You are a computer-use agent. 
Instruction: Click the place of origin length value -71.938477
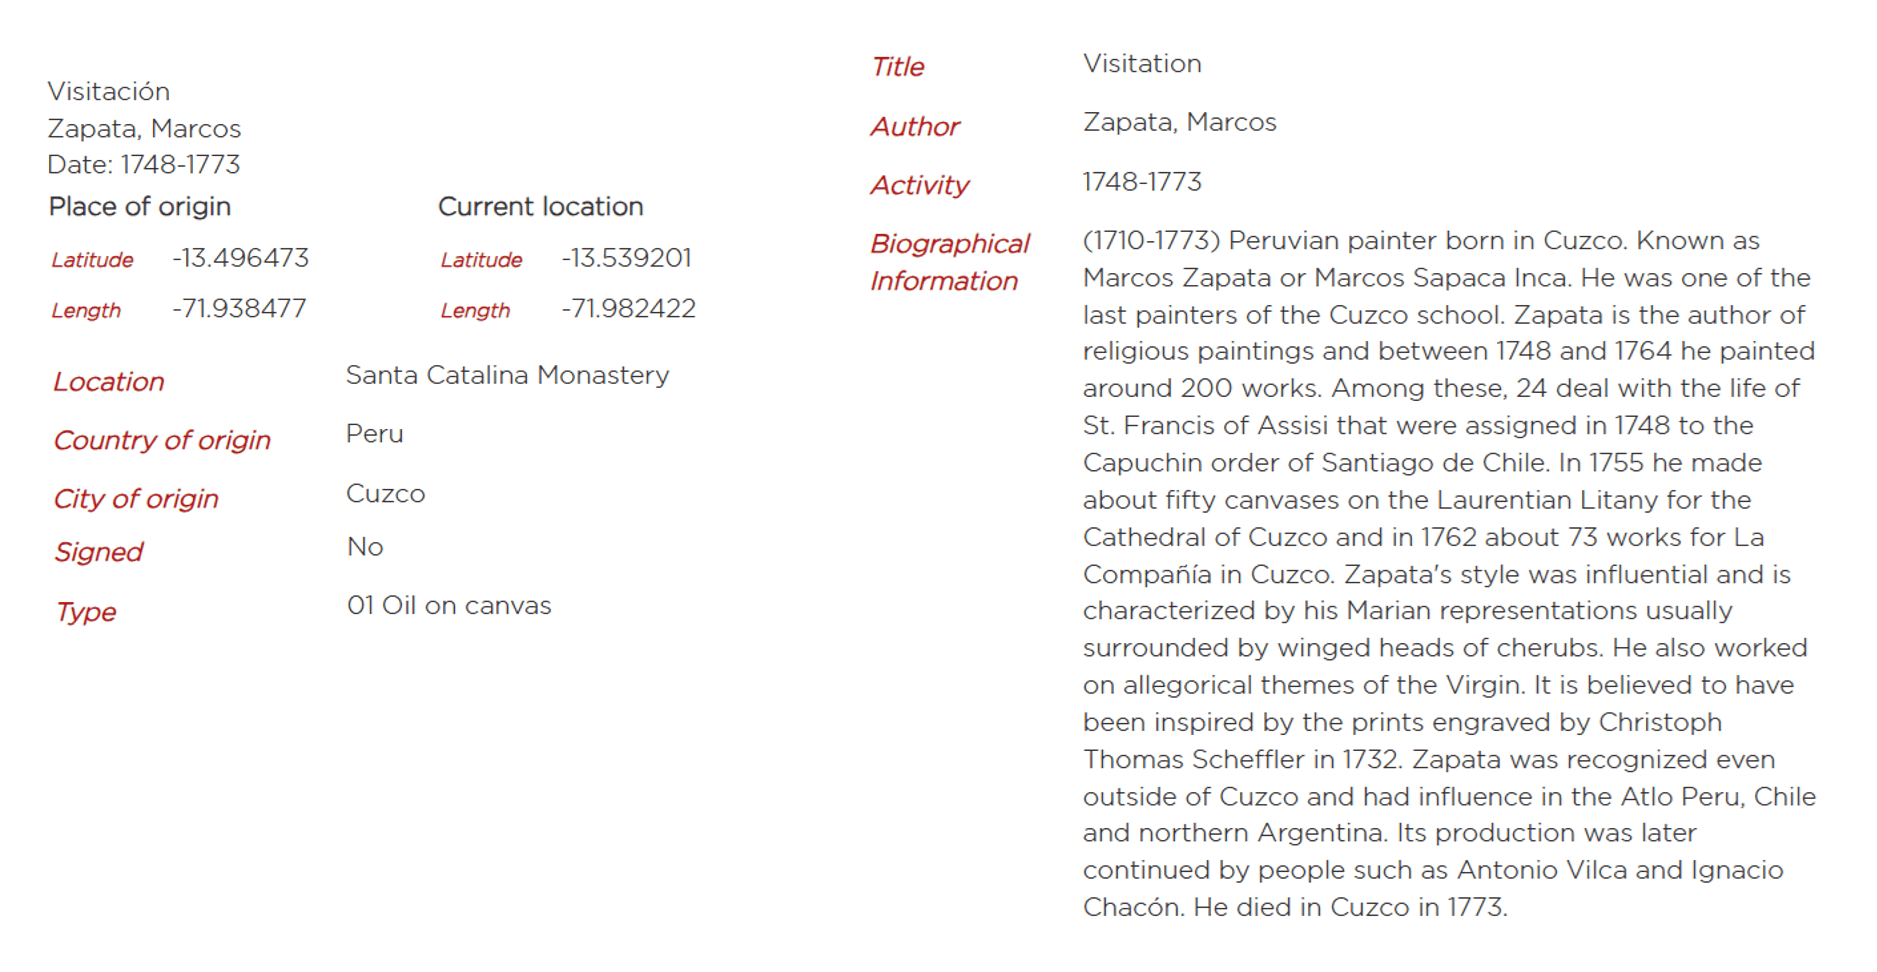click(239, 309)
